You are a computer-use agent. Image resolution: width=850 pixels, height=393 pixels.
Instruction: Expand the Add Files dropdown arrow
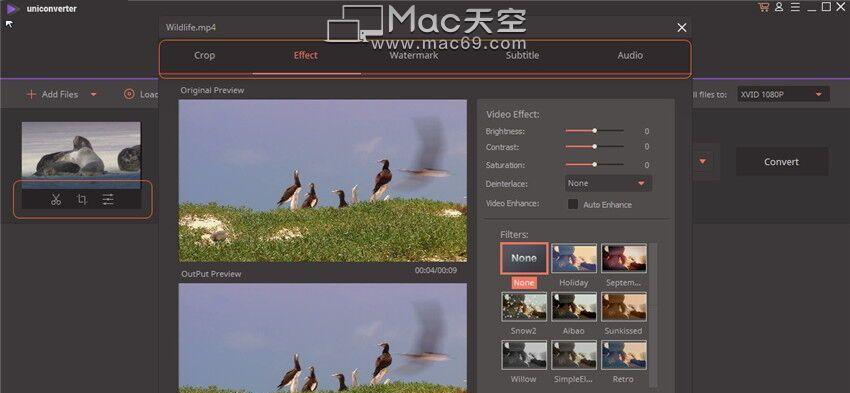click(x=93, y=94)
